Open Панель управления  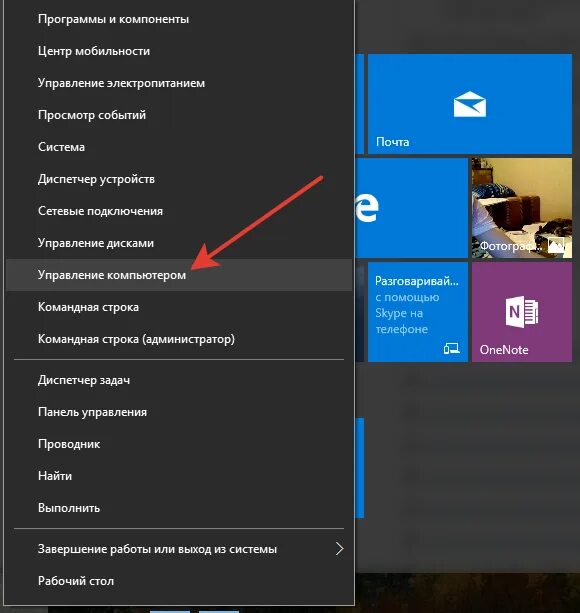point(179,412)
